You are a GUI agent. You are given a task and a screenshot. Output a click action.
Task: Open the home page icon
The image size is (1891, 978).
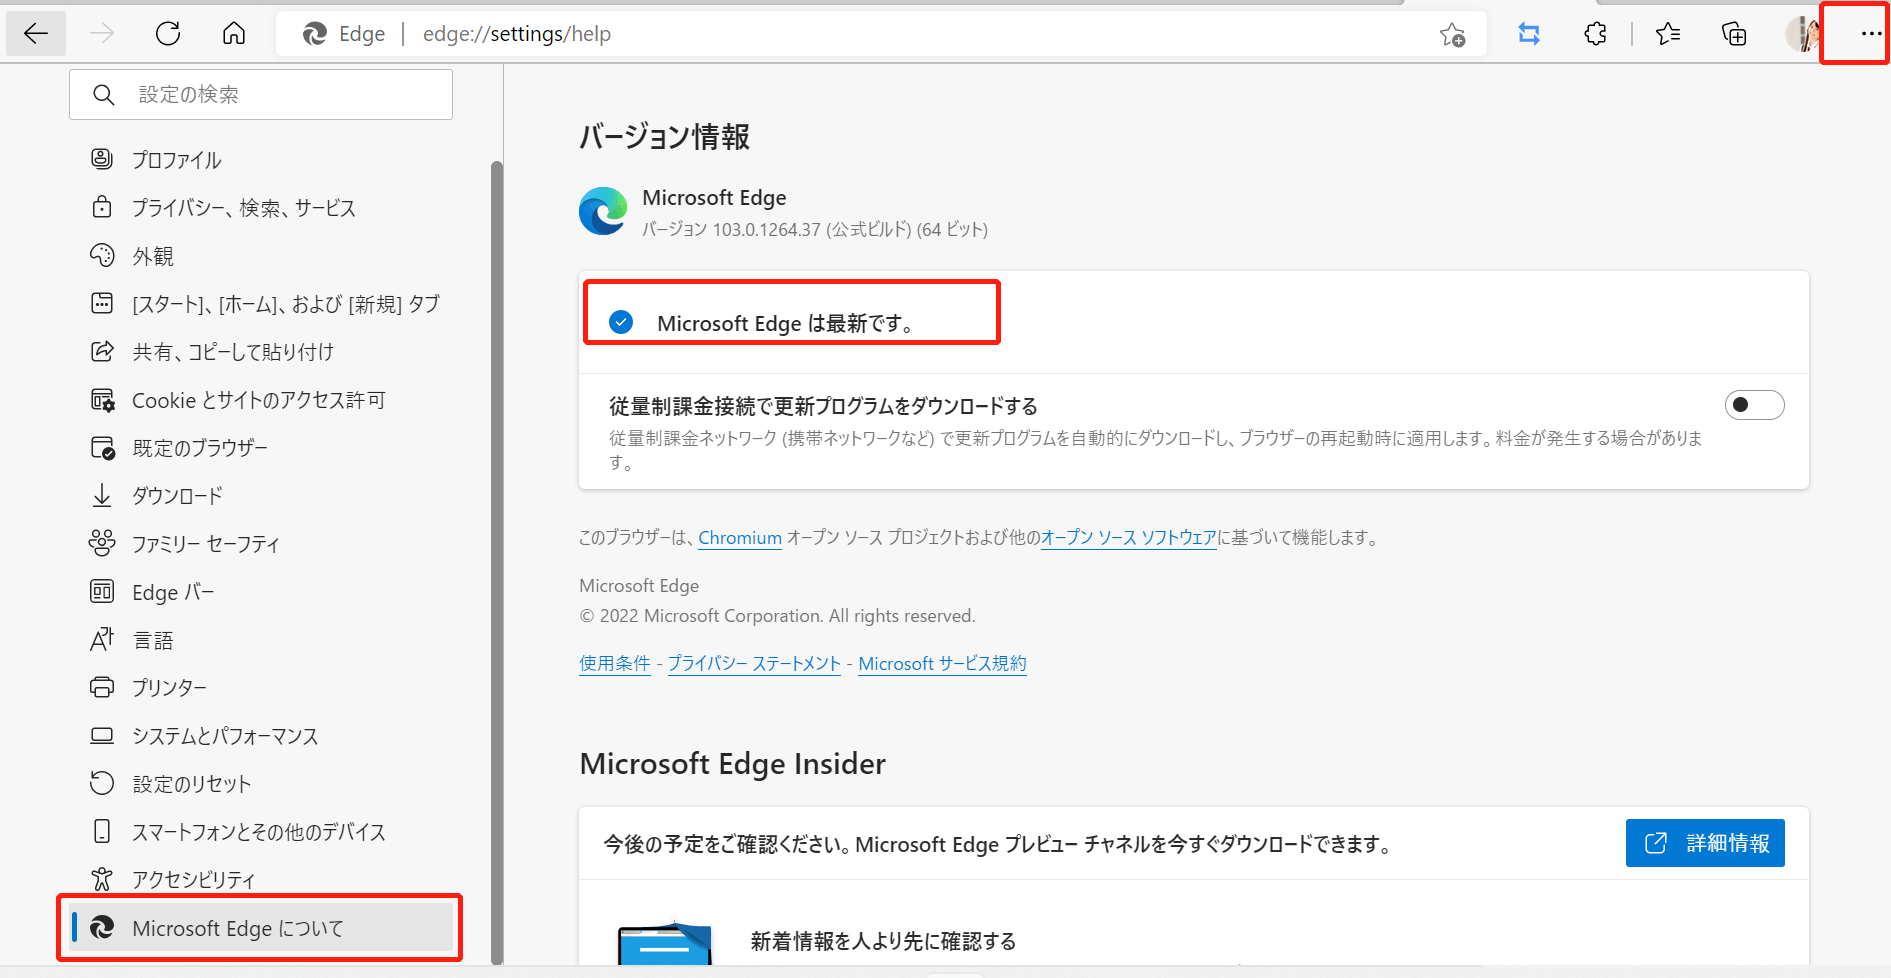point(234,34)
